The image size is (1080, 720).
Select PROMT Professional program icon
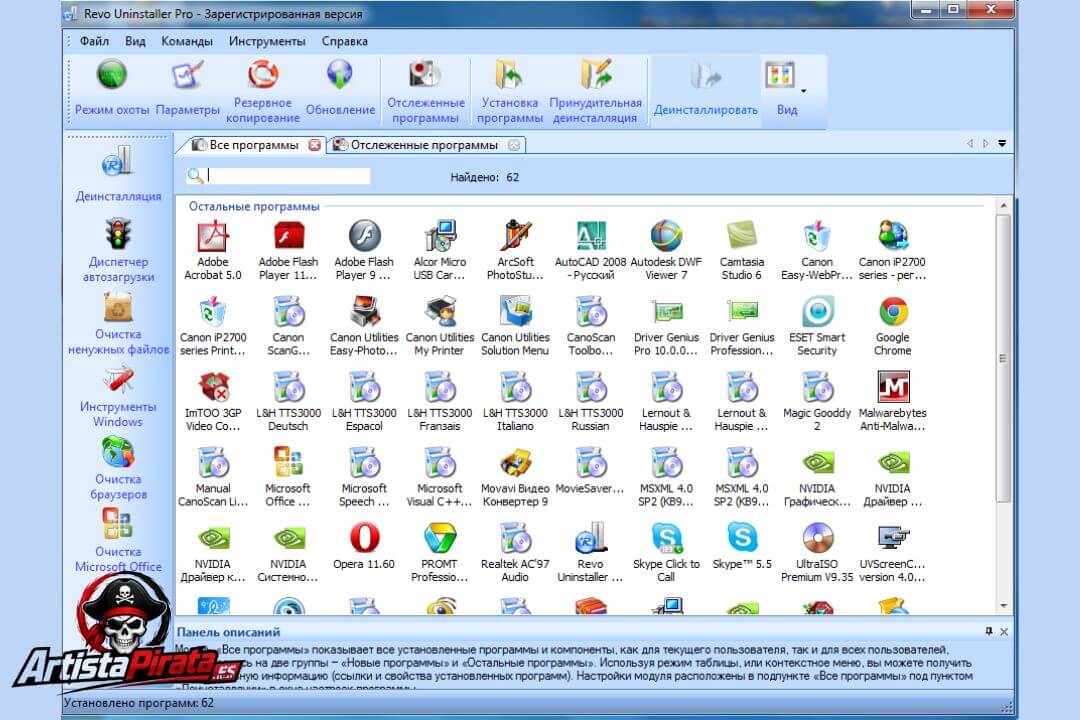(439, 553)
